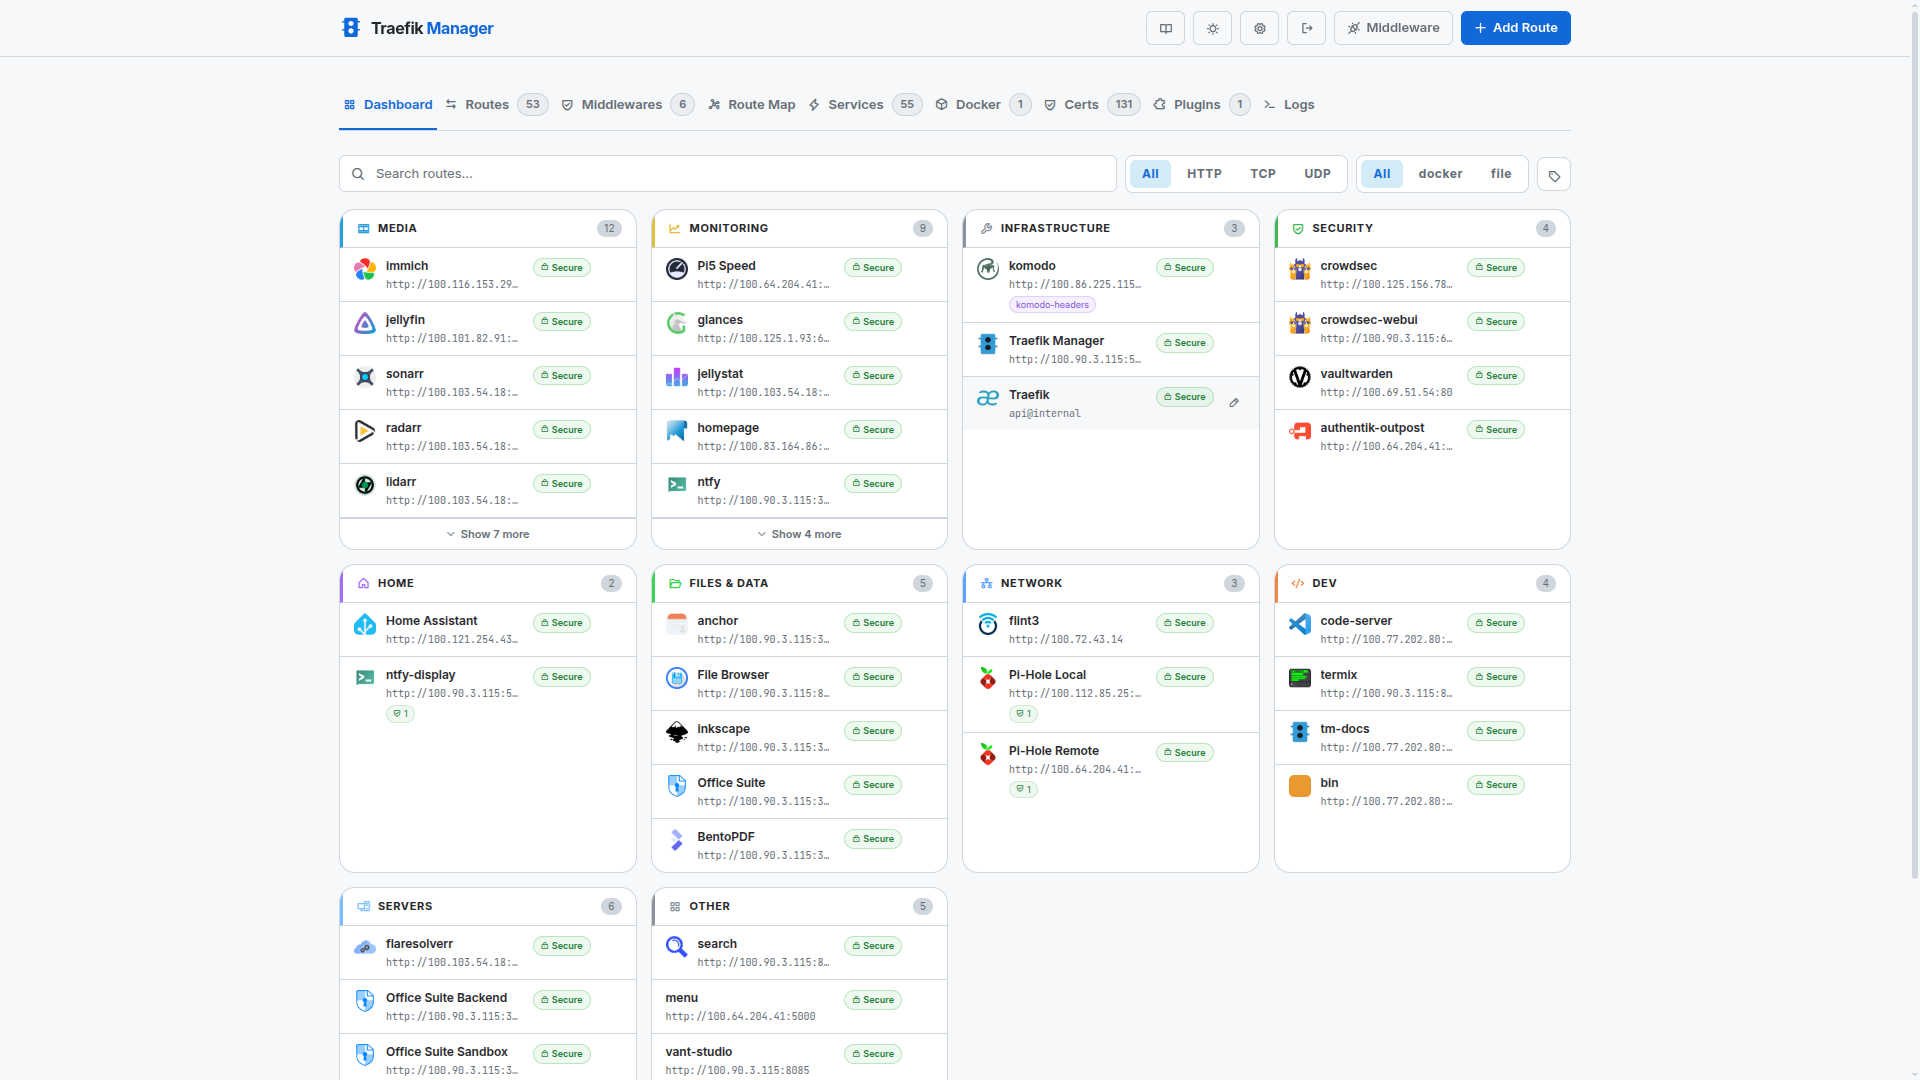Open the Middleware button in the header
This screenshot has height=1080, width=1920.
point(1393,28)
